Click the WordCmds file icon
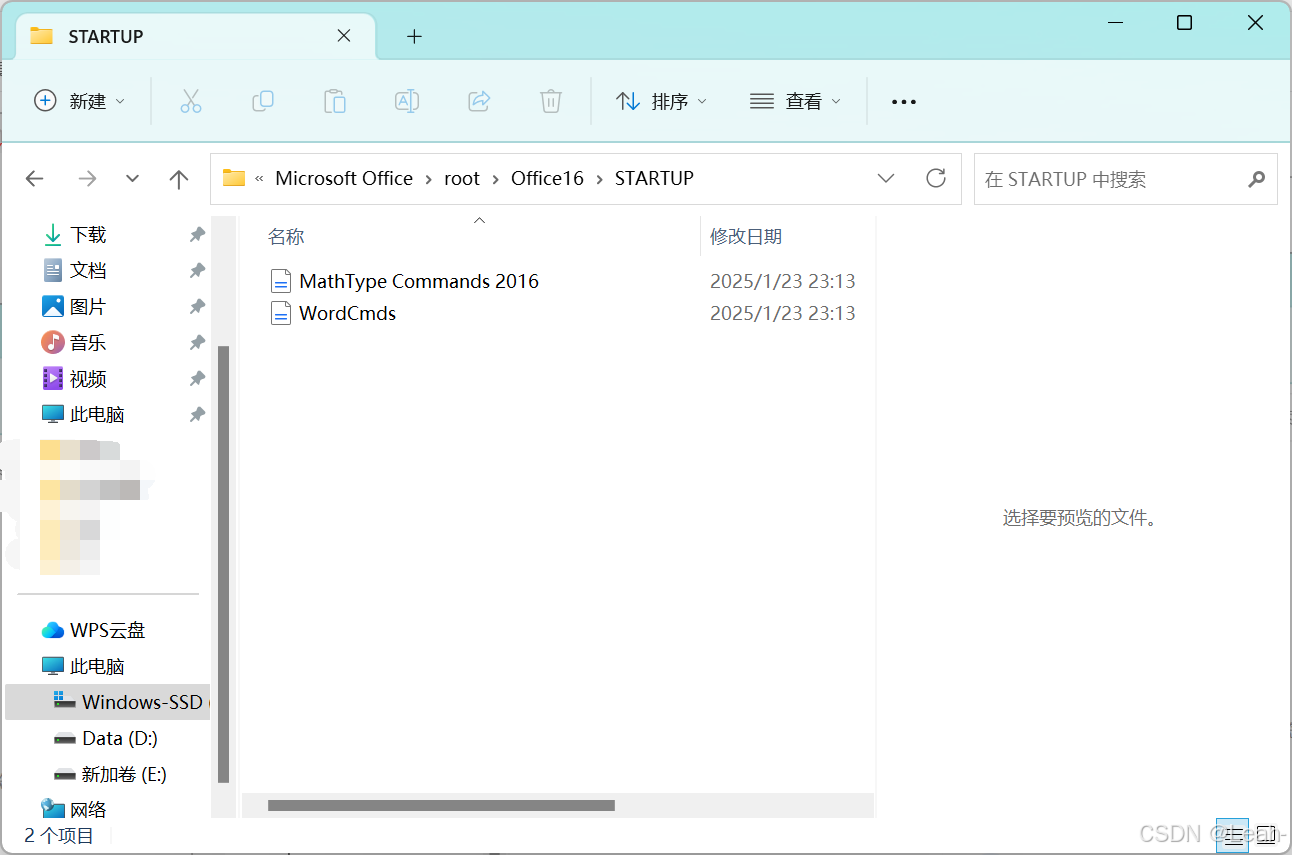 point(281,313)
